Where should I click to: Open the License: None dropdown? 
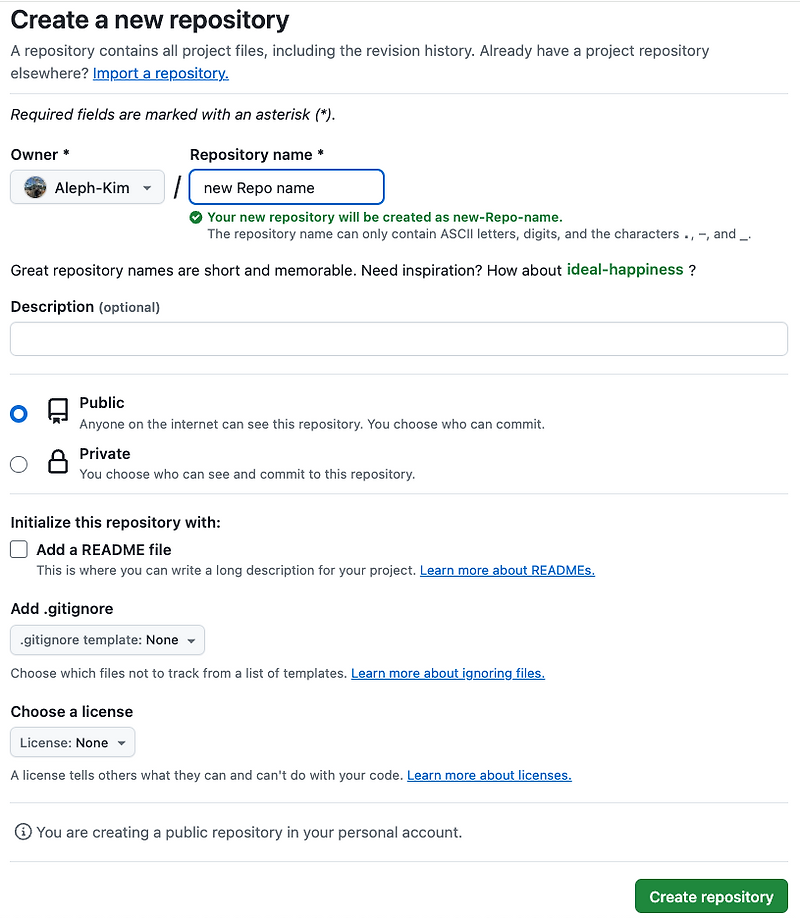pyautogui.click(x=73, y=743)
